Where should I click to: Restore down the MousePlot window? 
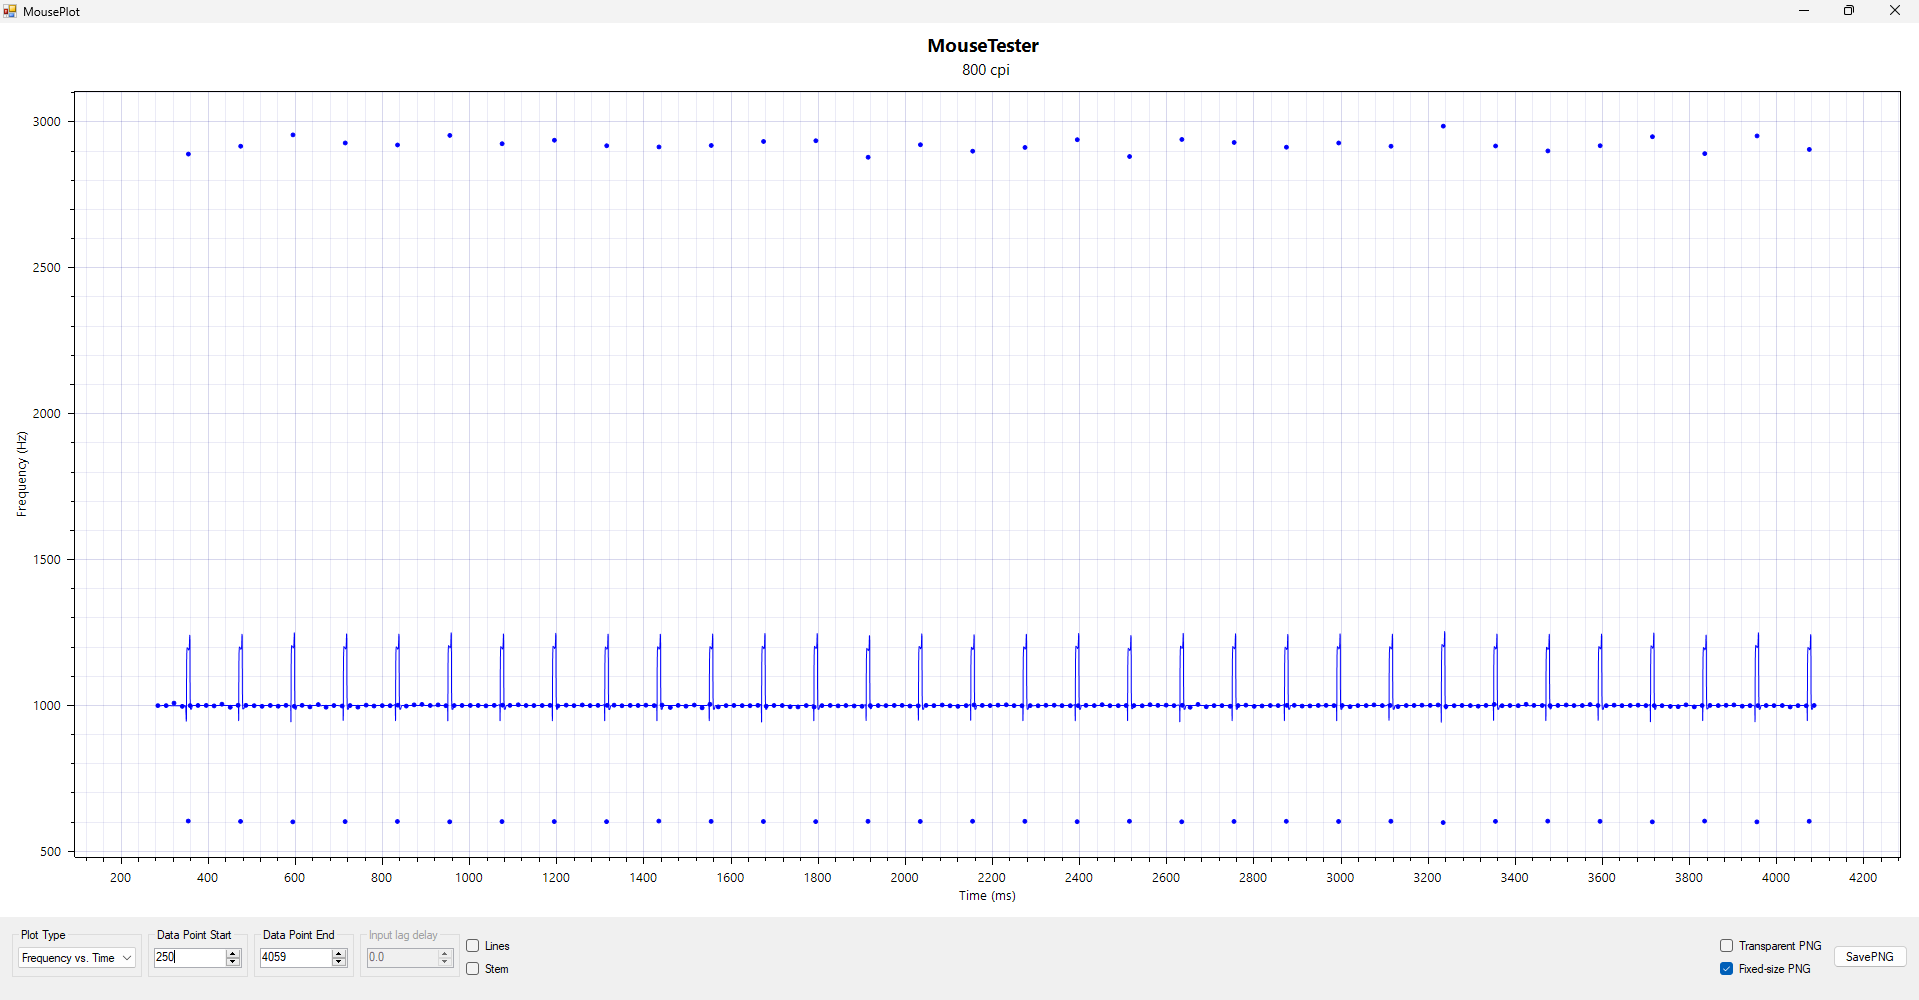pos(1849,11)
